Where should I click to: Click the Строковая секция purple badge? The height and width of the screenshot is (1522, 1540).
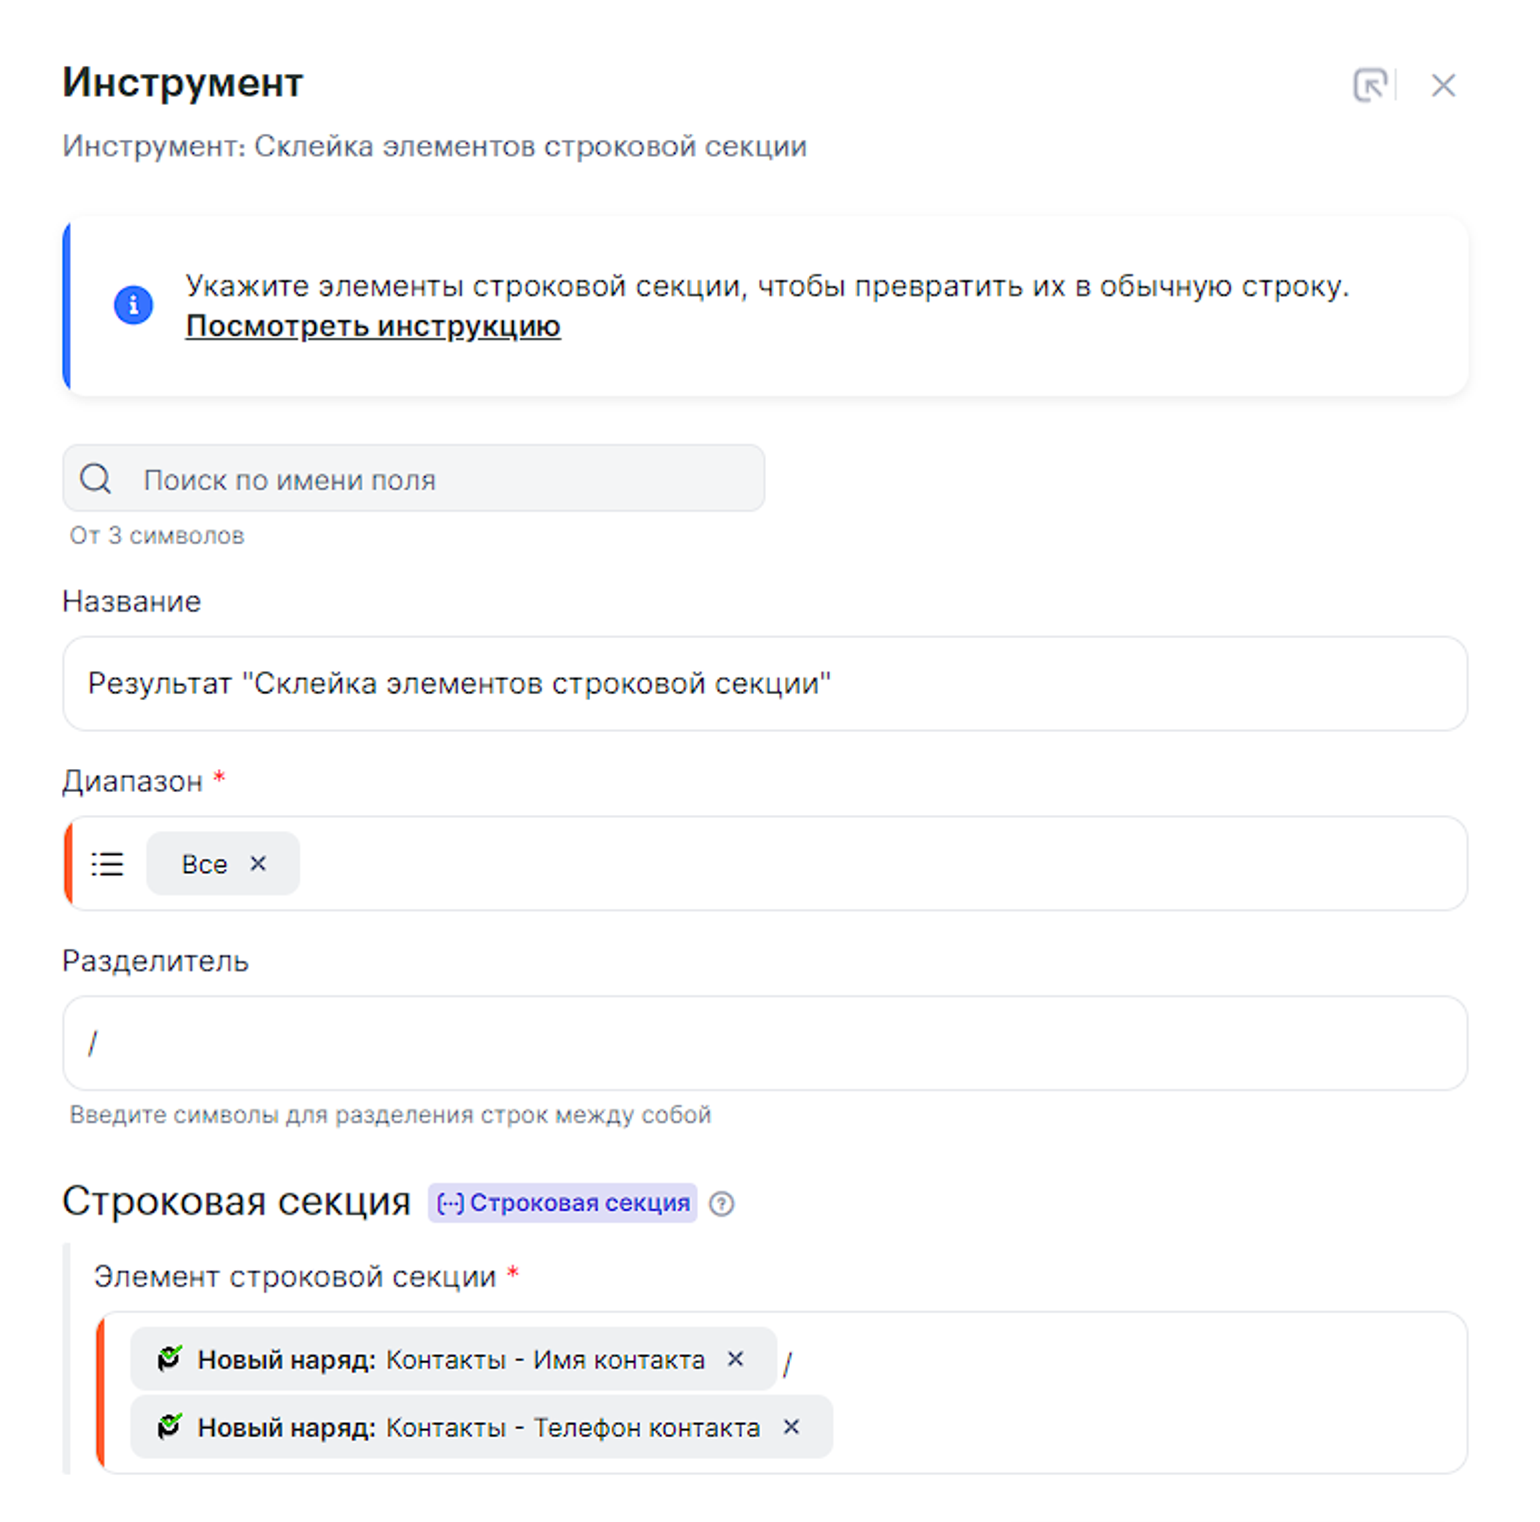click(563, 1203)
